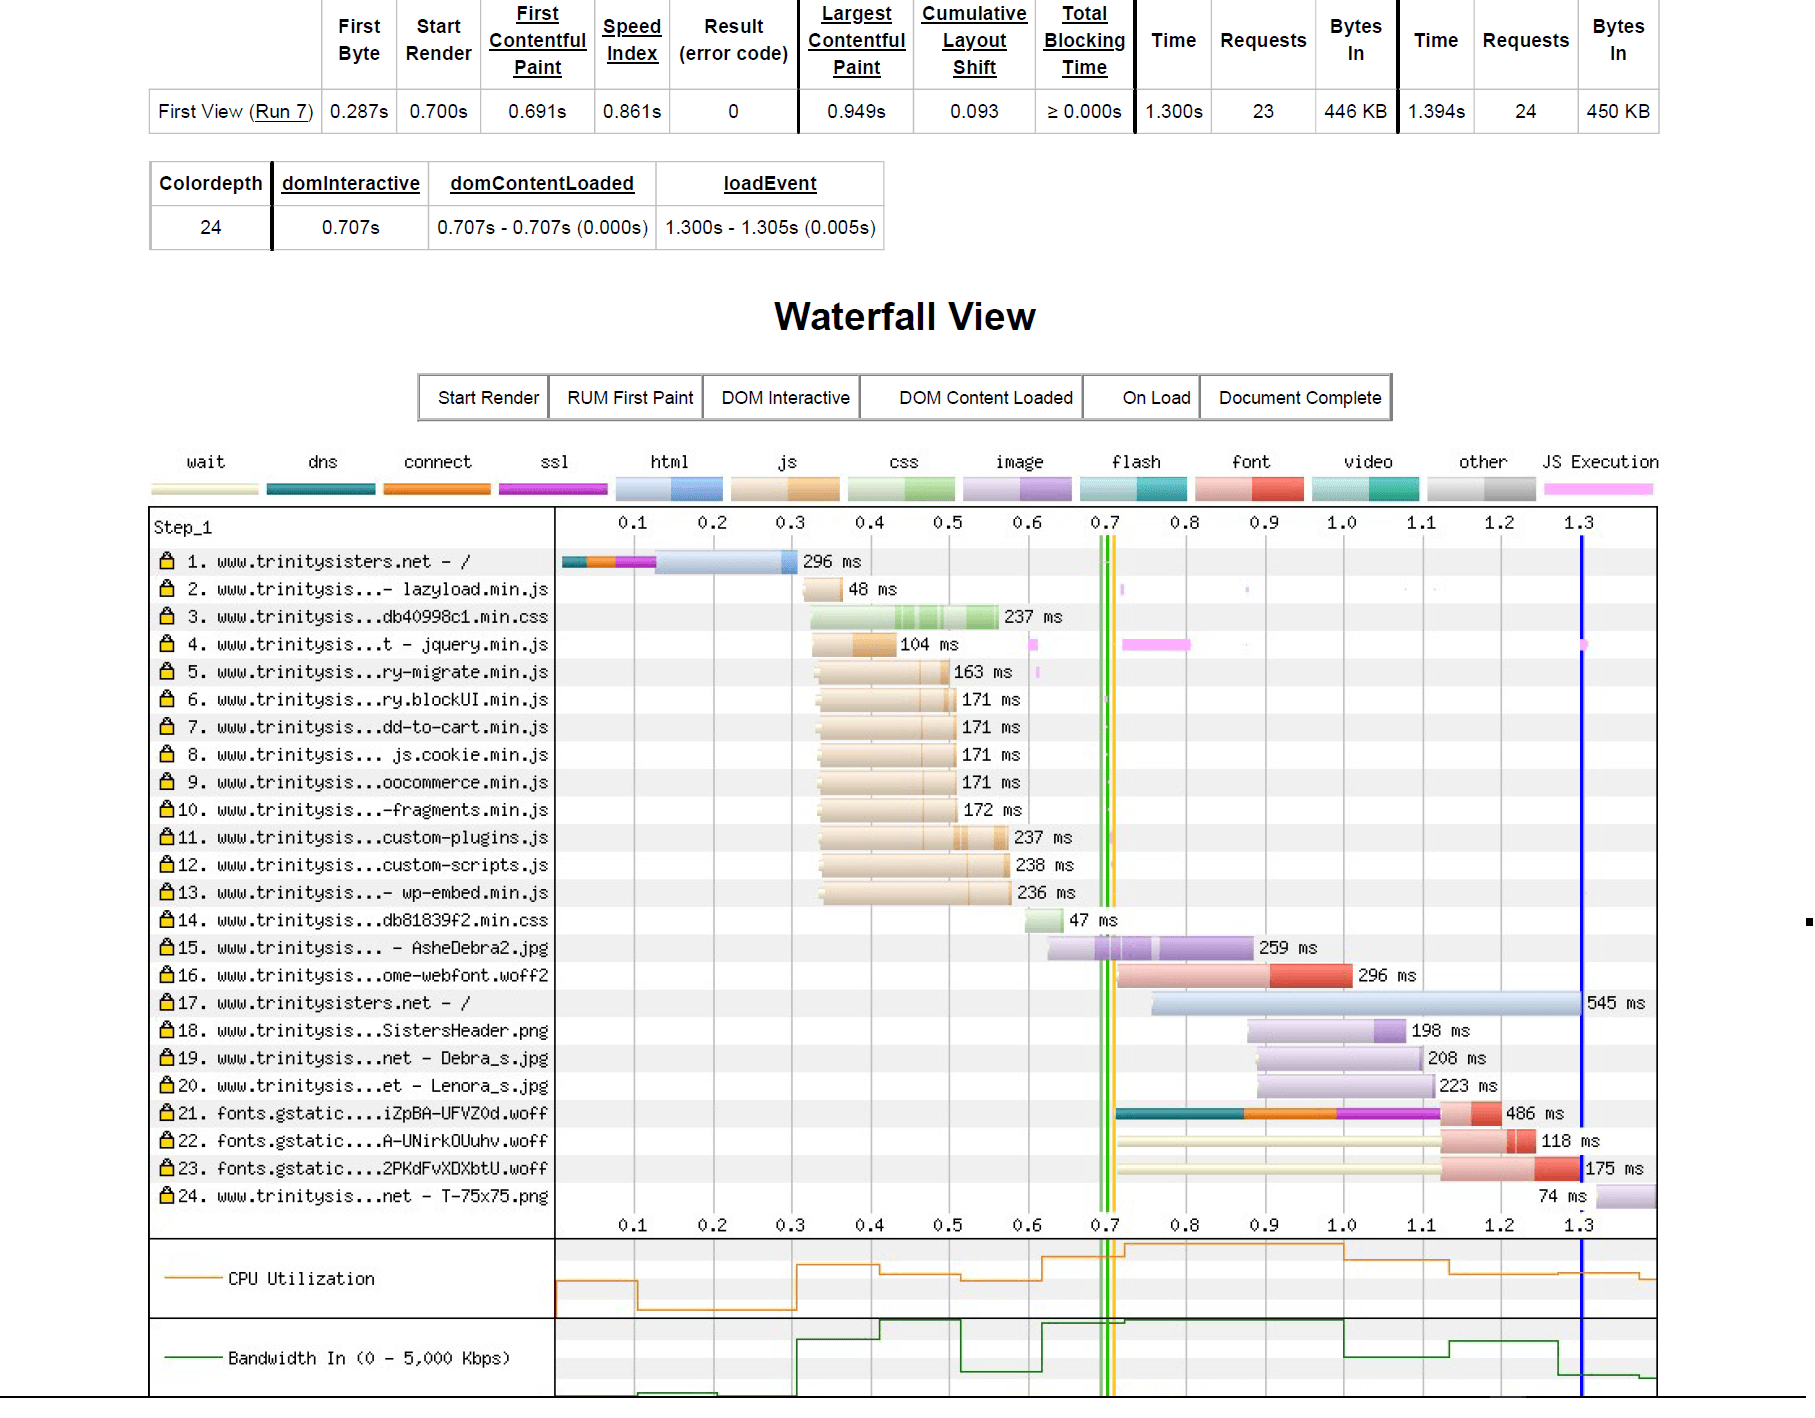Click the Speed Index header link
The width and height of the screenshot is (1815, 1418).
click(632, 41)
